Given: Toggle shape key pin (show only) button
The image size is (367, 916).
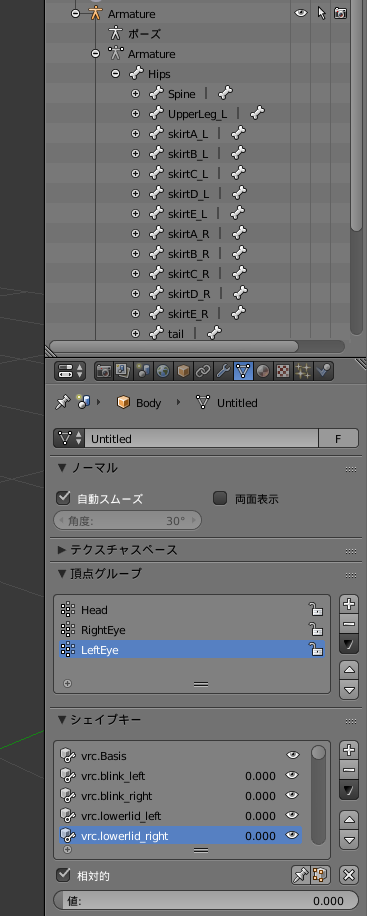Looking at the screenshot, I should [x=301, y=875].
